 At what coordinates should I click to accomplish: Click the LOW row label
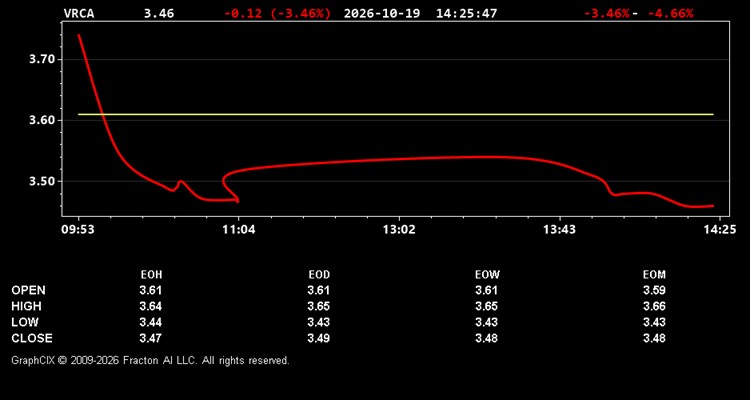[25, 322]
